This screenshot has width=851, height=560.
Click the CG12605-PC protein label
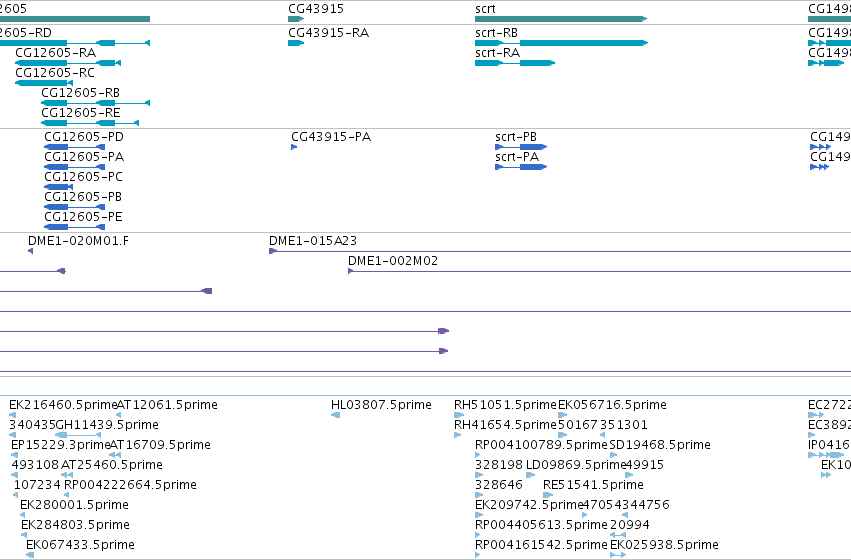(84, 177)
